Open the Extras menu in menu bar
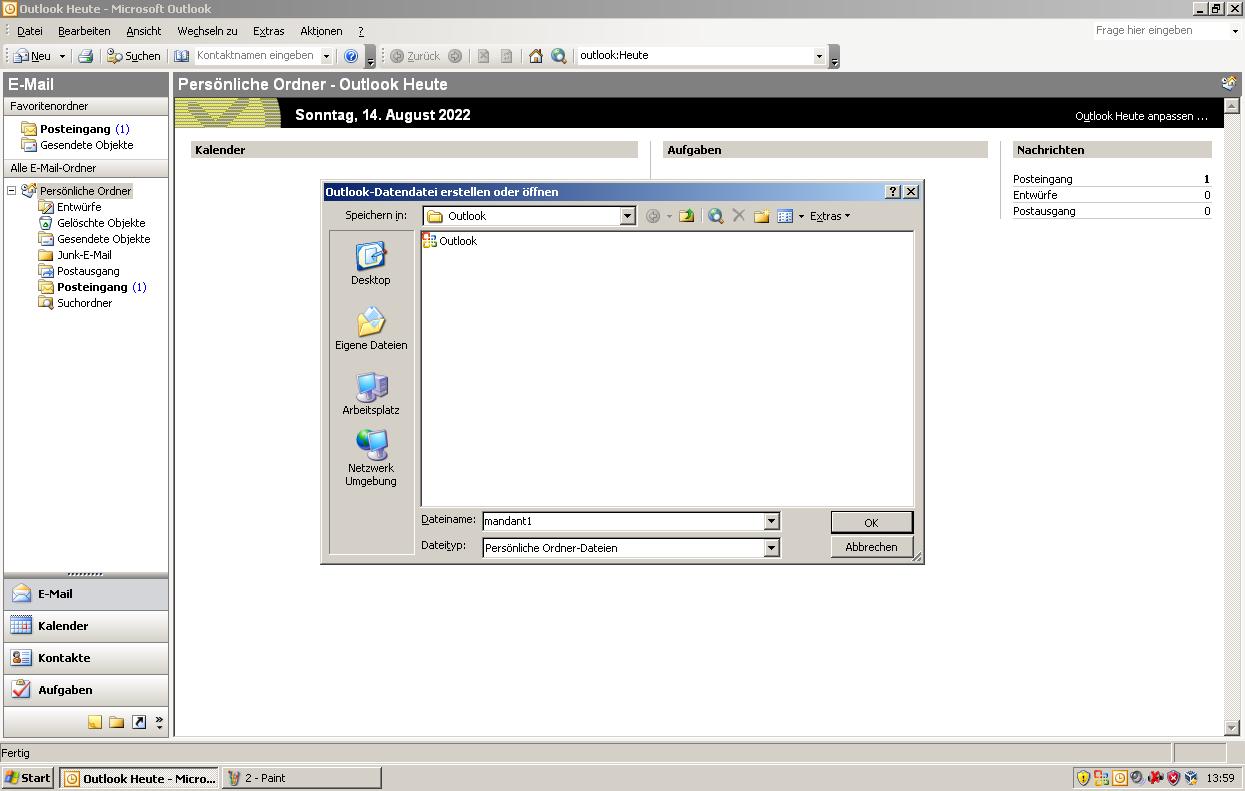Viewport: 1245px width, 791px height. pos(268,31)
